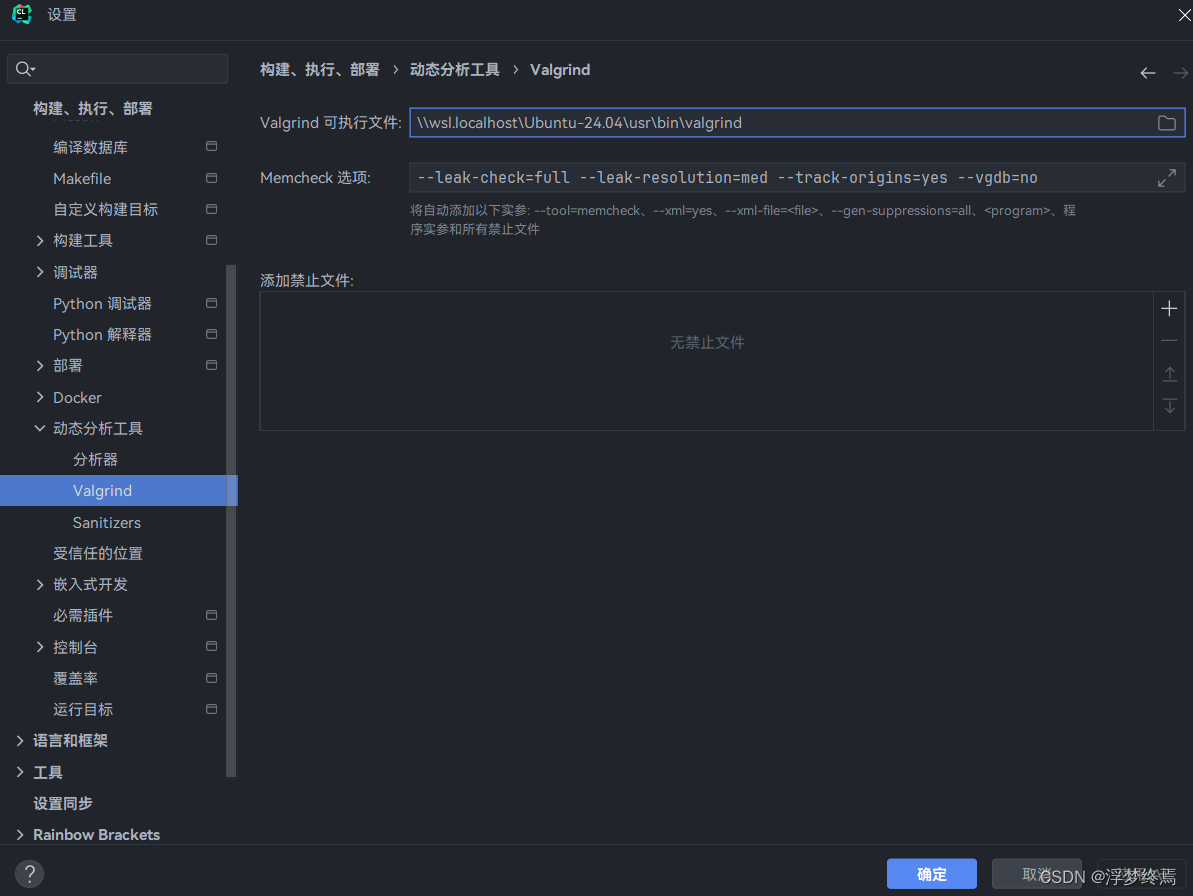1193x896 pixels.
Task: Open help via question mark icon
Action: (x=30, y=874)
